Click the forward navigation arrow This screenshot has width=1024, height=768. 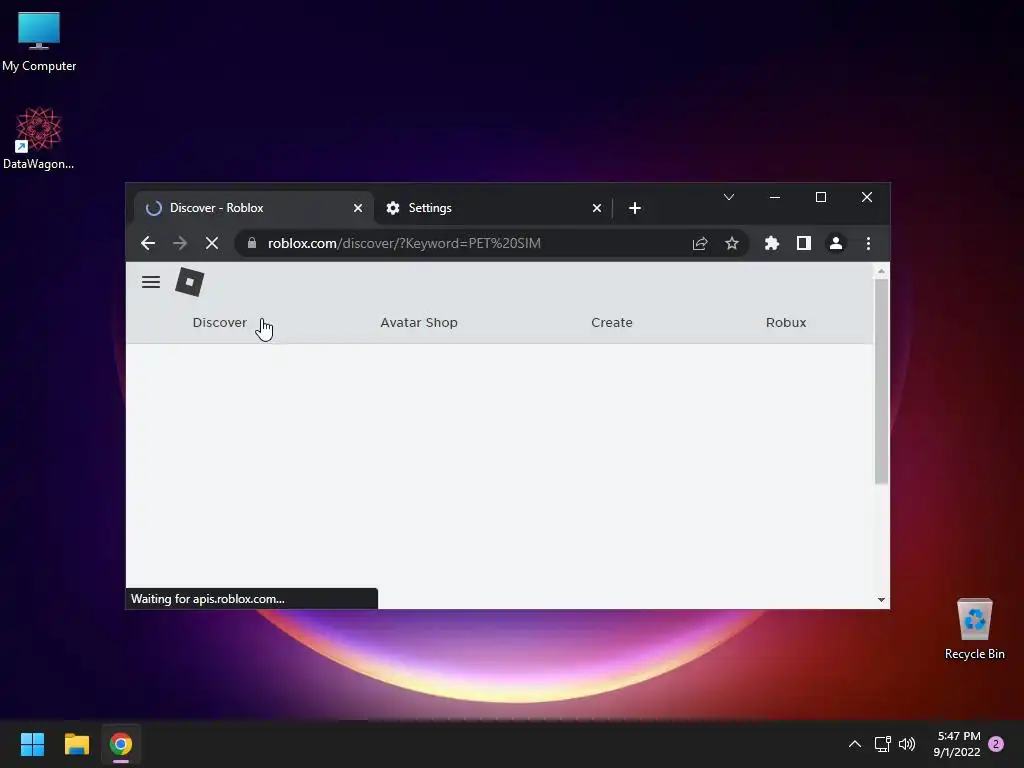180,244
